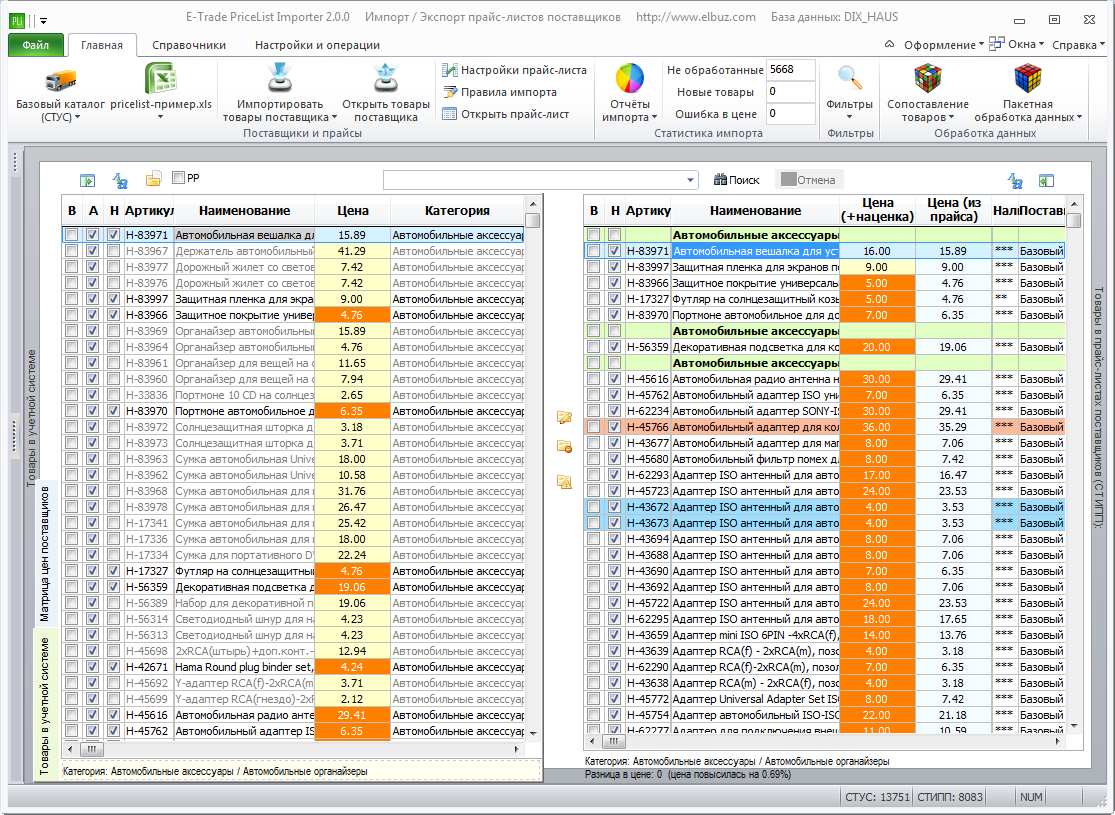Click right panel sort icon in top toolbar

tap(1015, 181)
